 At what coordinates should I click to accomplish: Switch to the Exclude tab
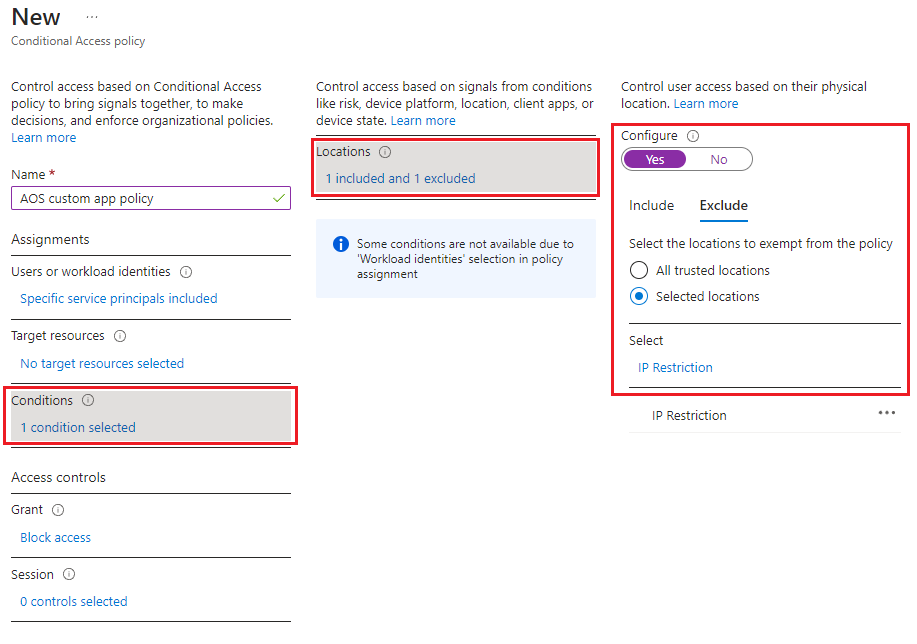click(x=723, y=205)
